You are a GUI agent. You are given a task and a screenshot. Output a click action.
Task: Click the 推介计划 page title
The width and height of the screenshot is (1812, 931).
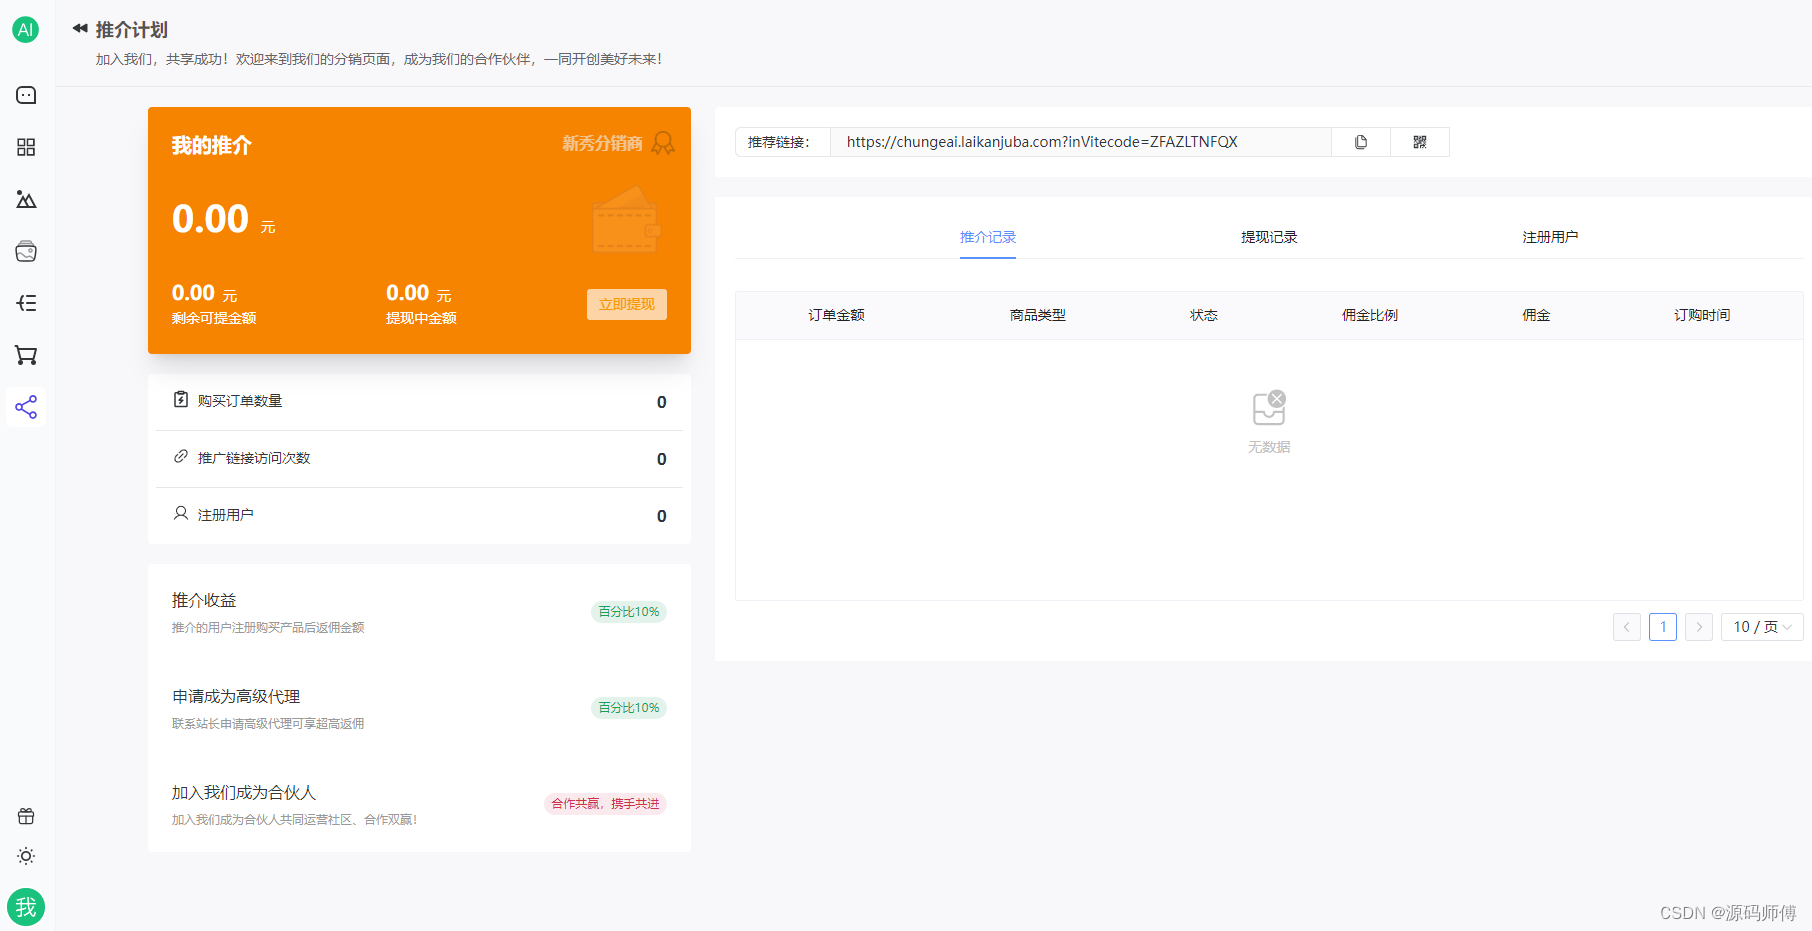pyautogui.click(x=132, y=30)
